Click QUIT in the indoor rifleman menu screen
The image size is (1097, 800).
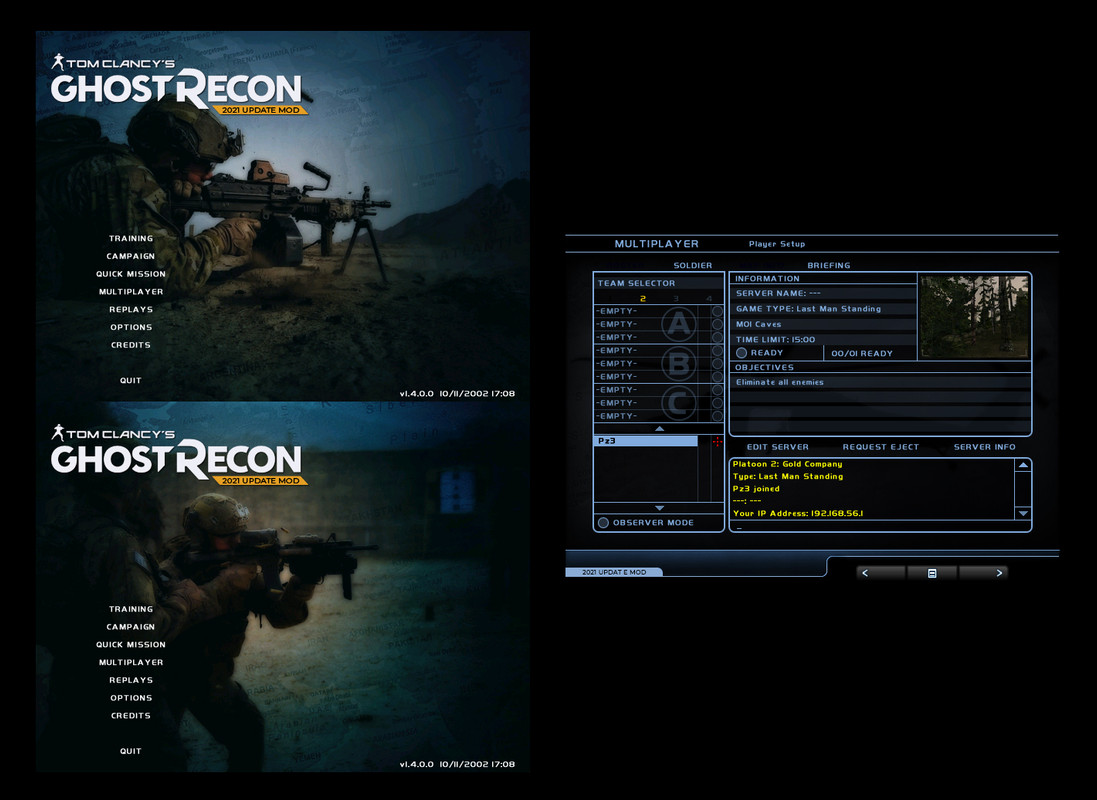[x=131, y=752]
